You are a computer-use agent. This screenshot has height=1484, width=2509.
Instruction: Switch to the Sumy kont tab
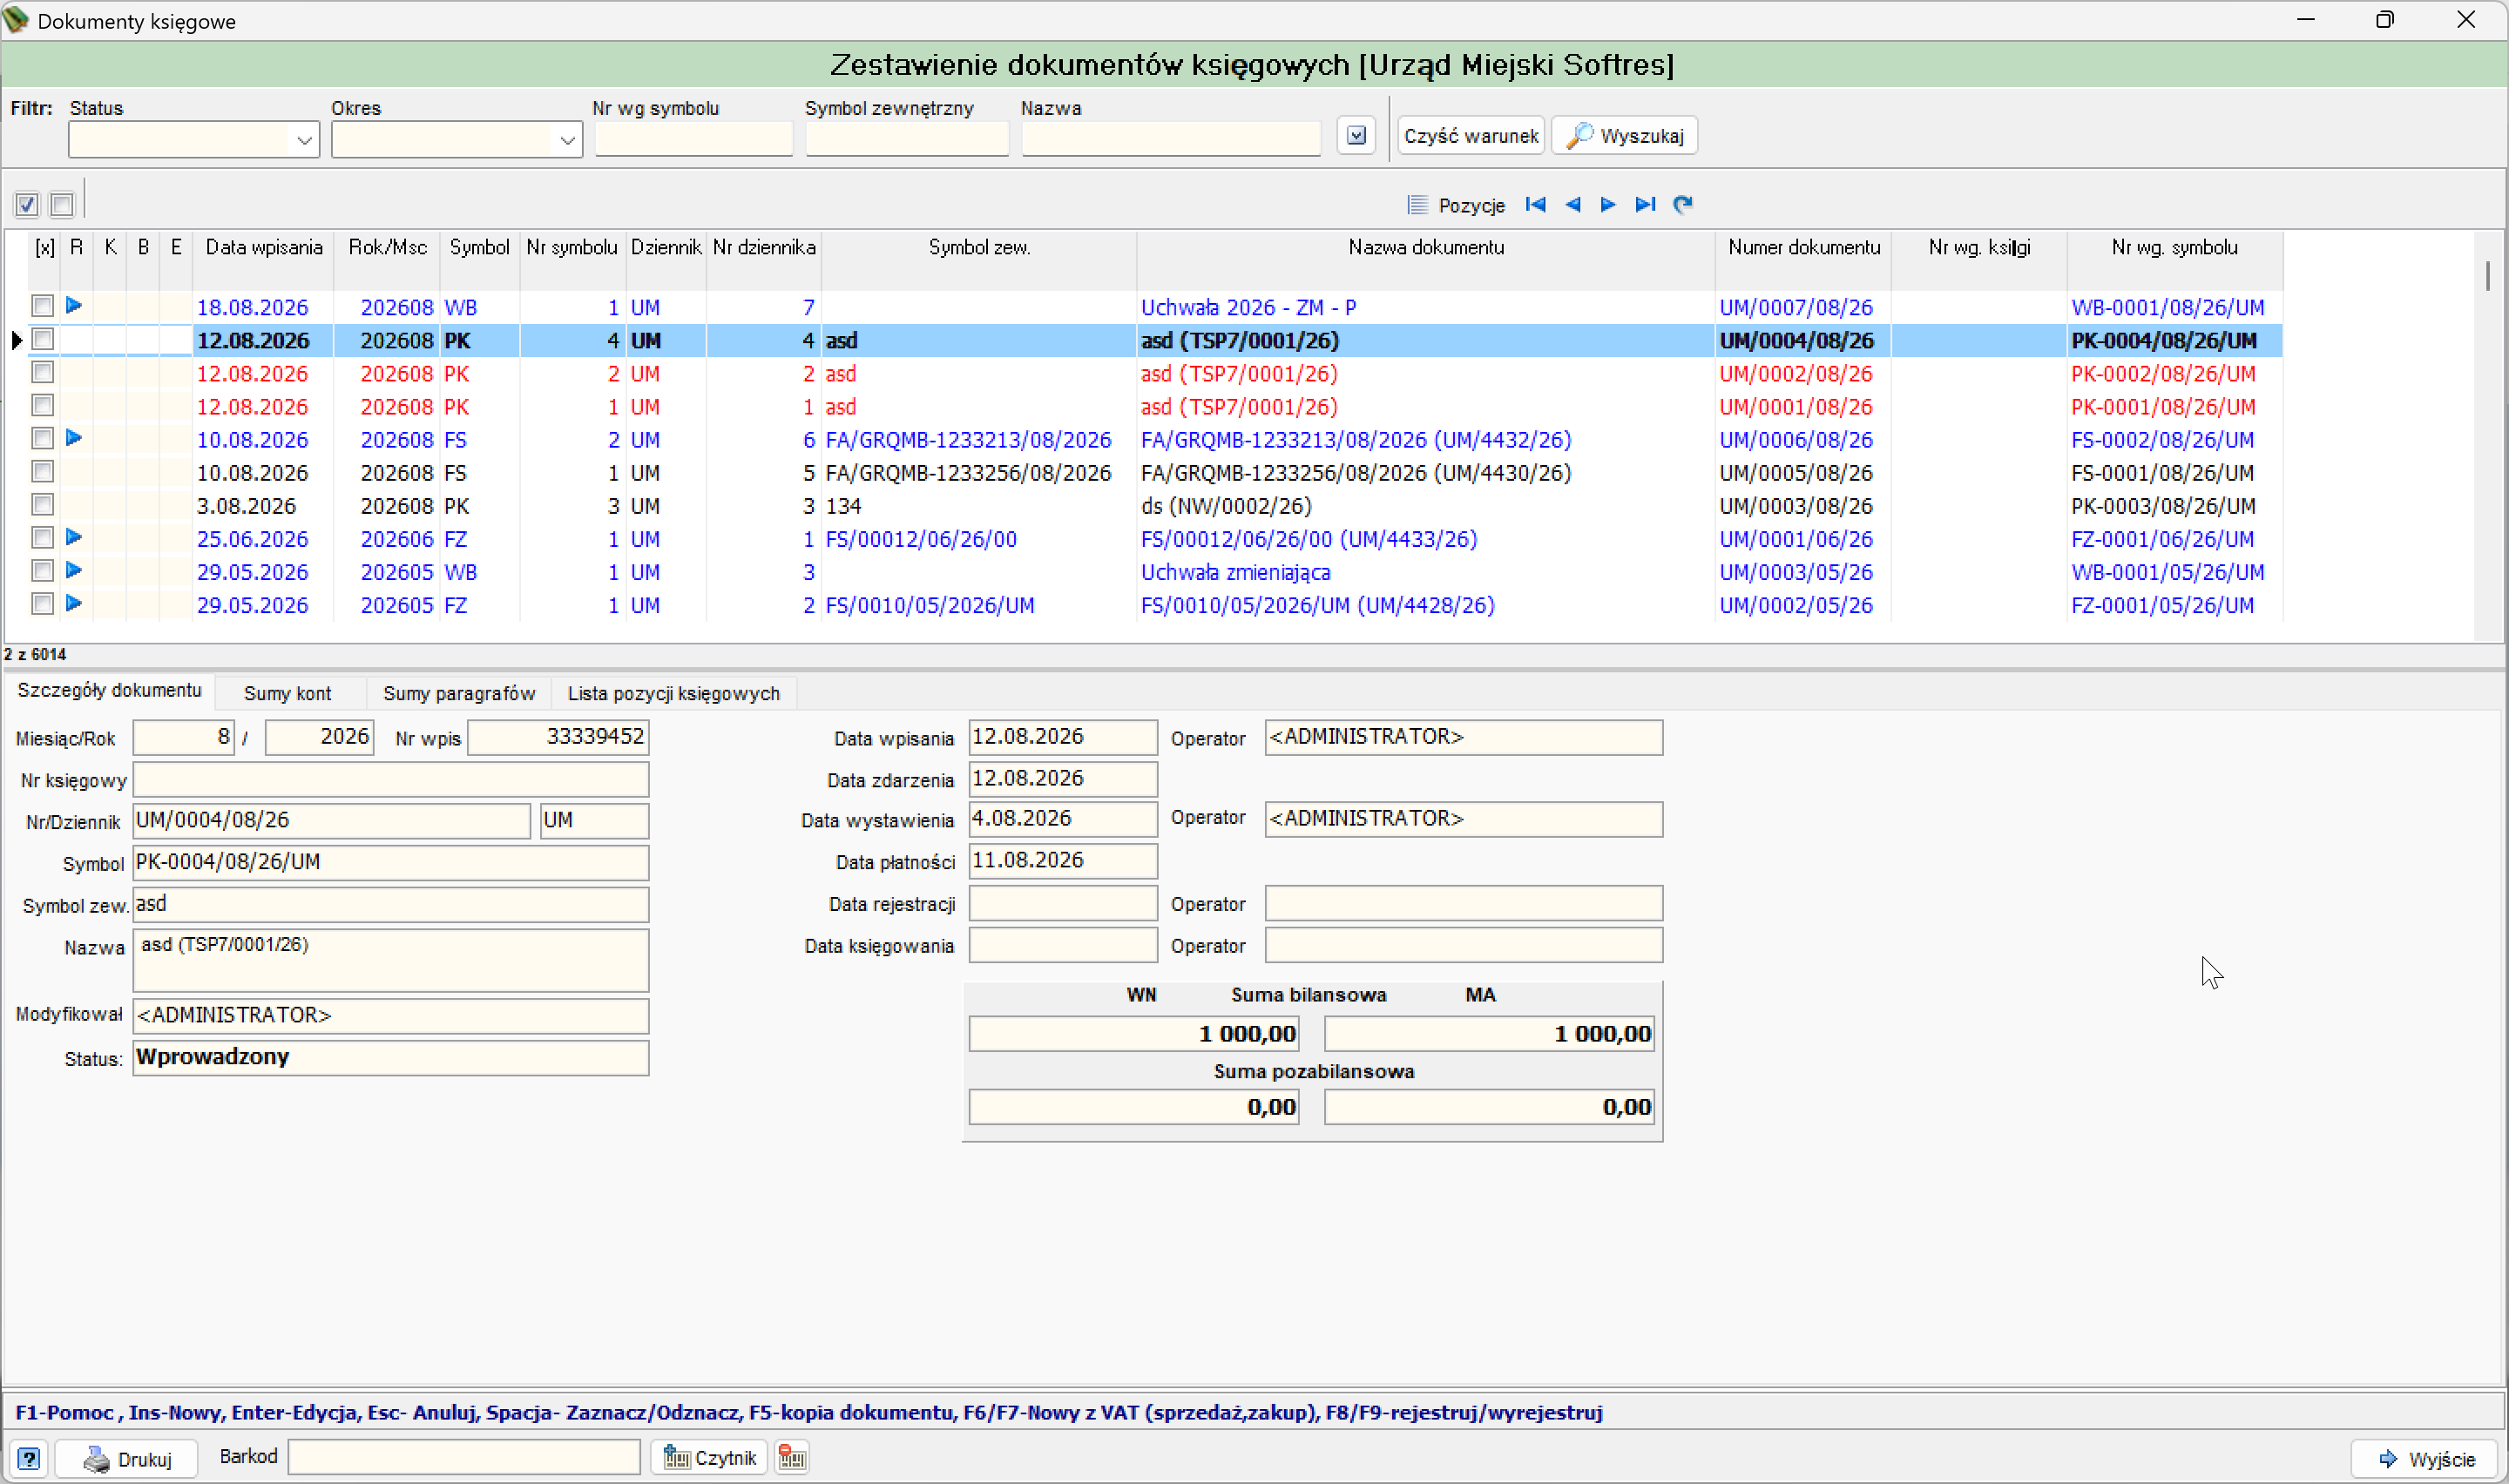click(287, 694)
